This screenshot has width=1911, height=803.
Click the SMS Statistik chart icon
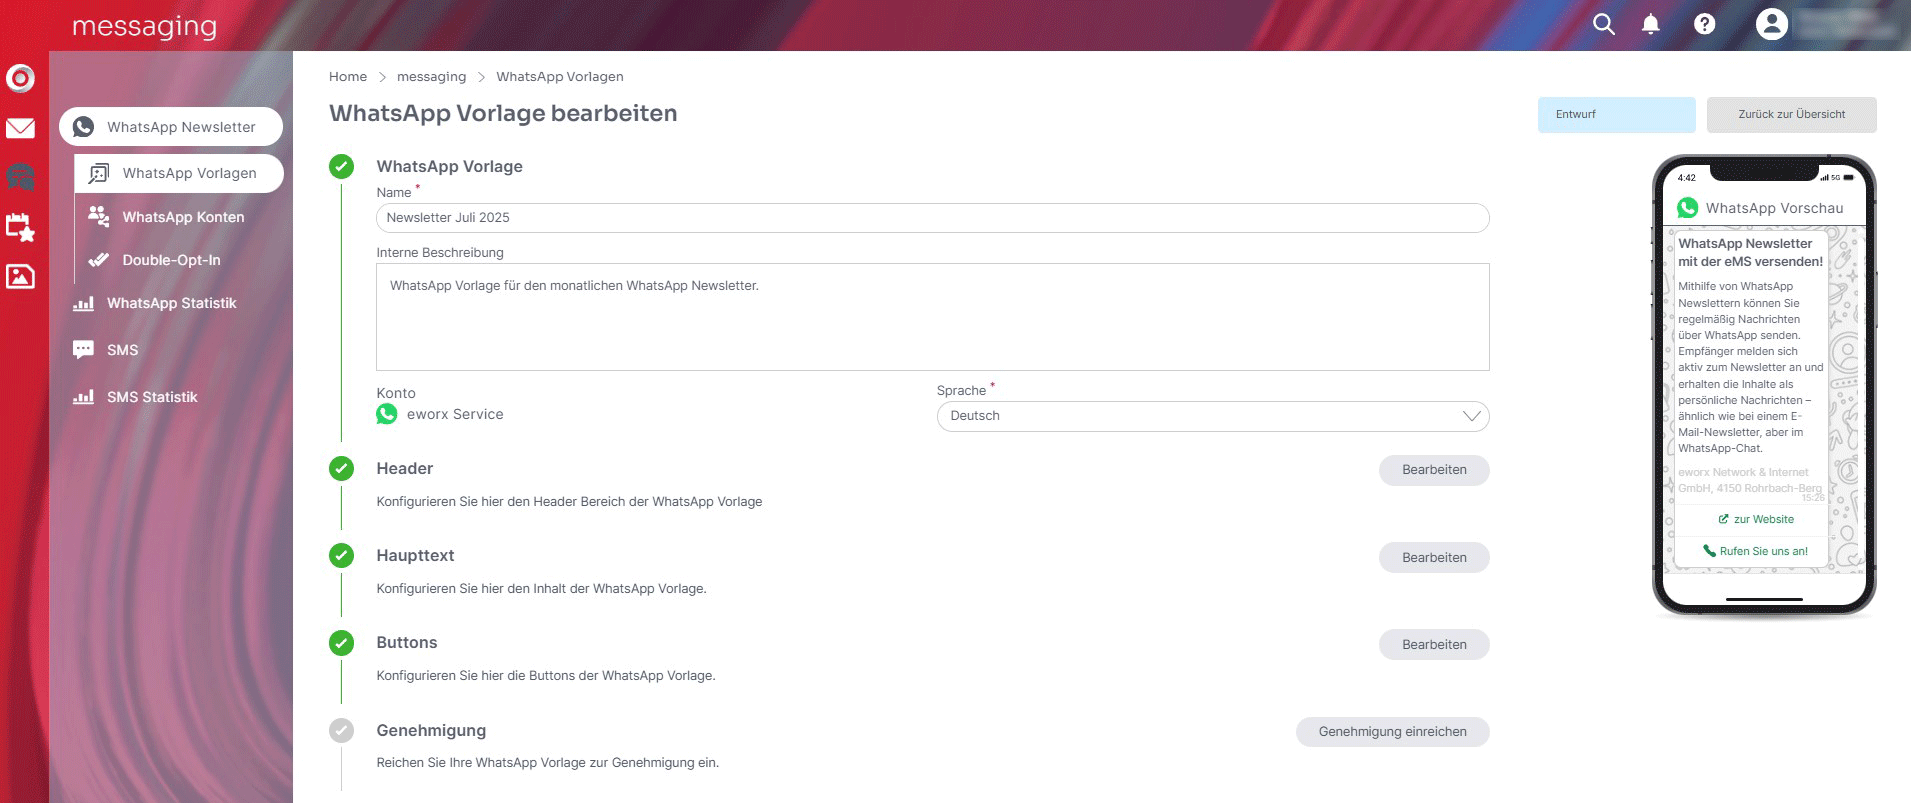point(84,397)
